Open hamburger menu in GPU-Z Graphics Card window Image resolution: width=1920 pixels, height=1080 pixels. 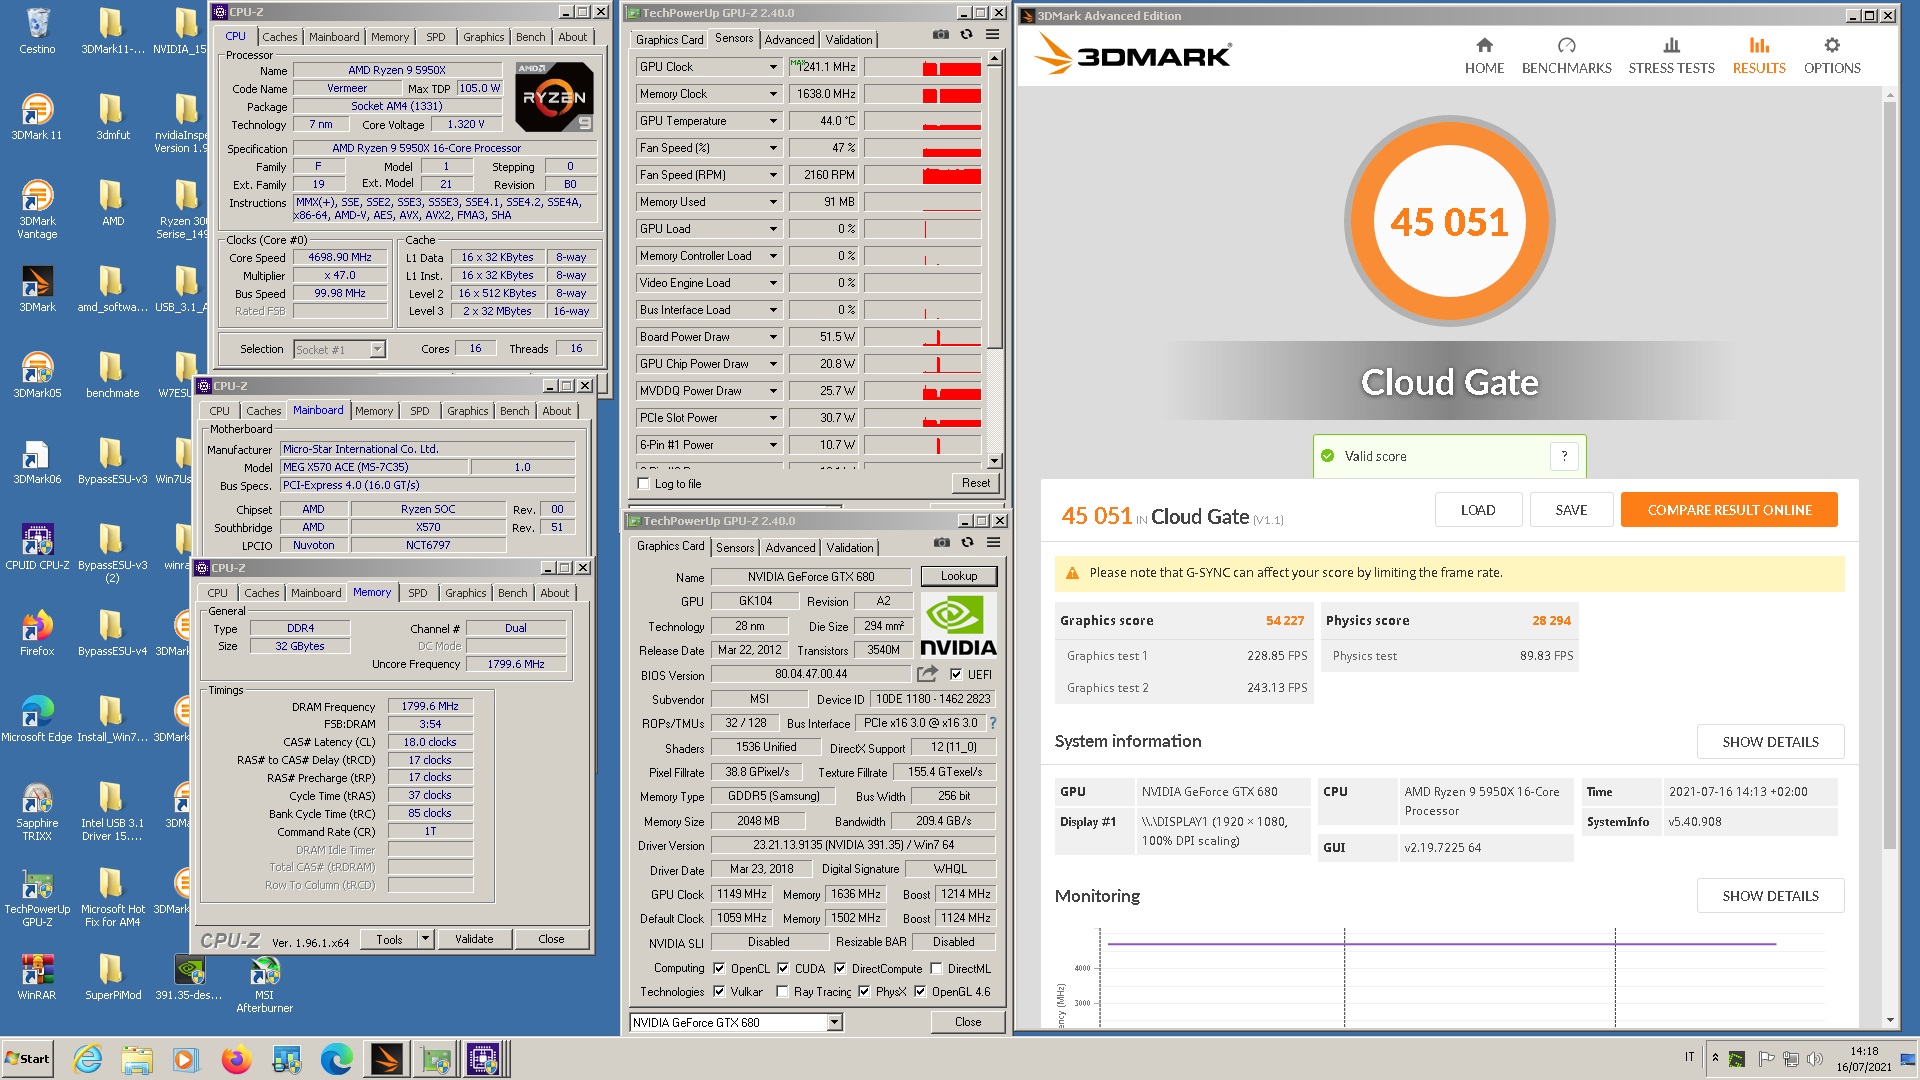pos(993,542)
